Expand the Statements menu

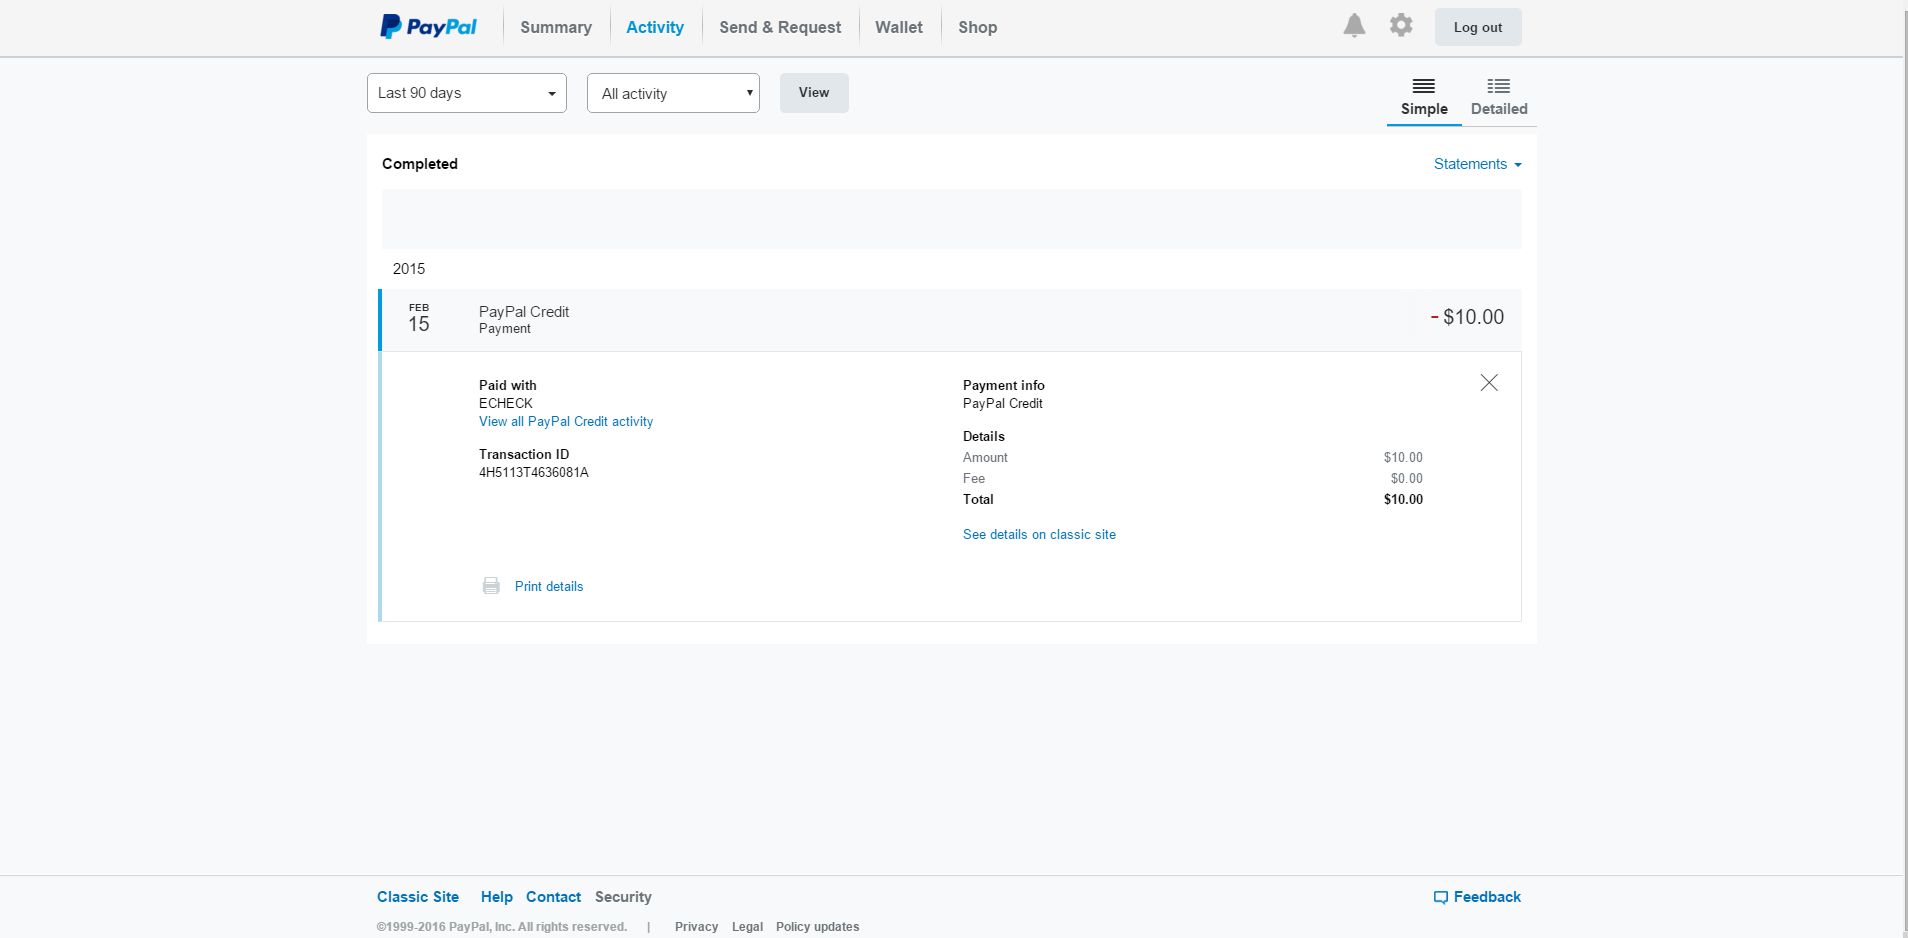tap(1476, 164)
